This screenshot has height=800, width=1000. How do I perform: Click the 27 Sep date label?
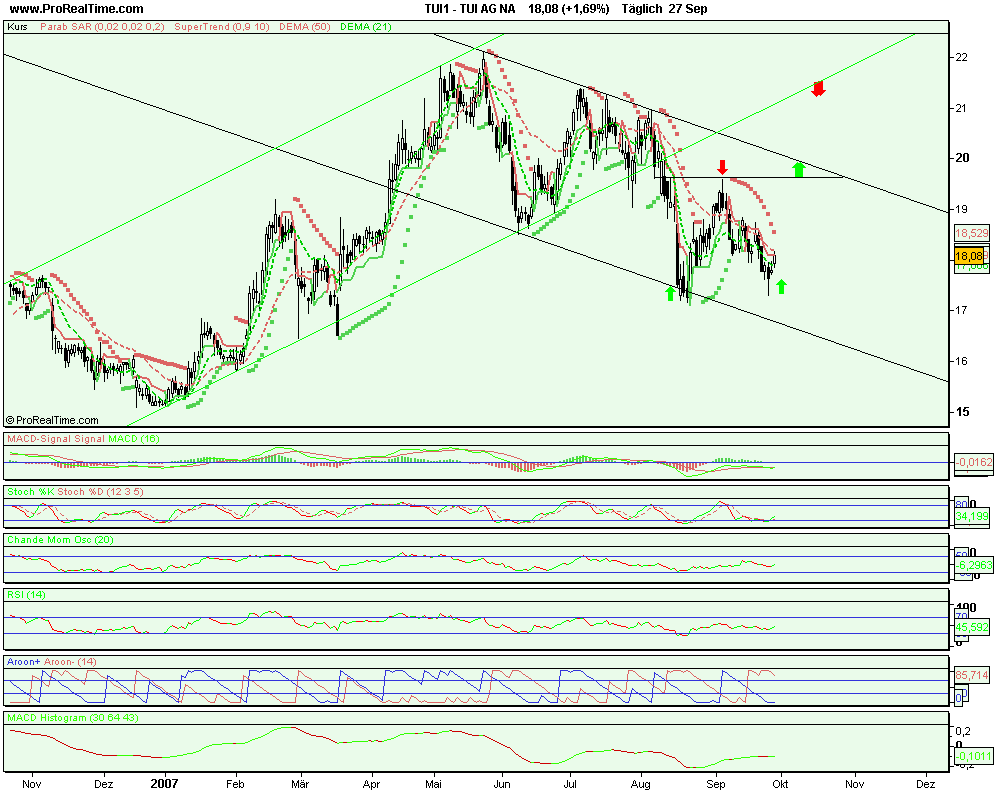coord(688,9)
